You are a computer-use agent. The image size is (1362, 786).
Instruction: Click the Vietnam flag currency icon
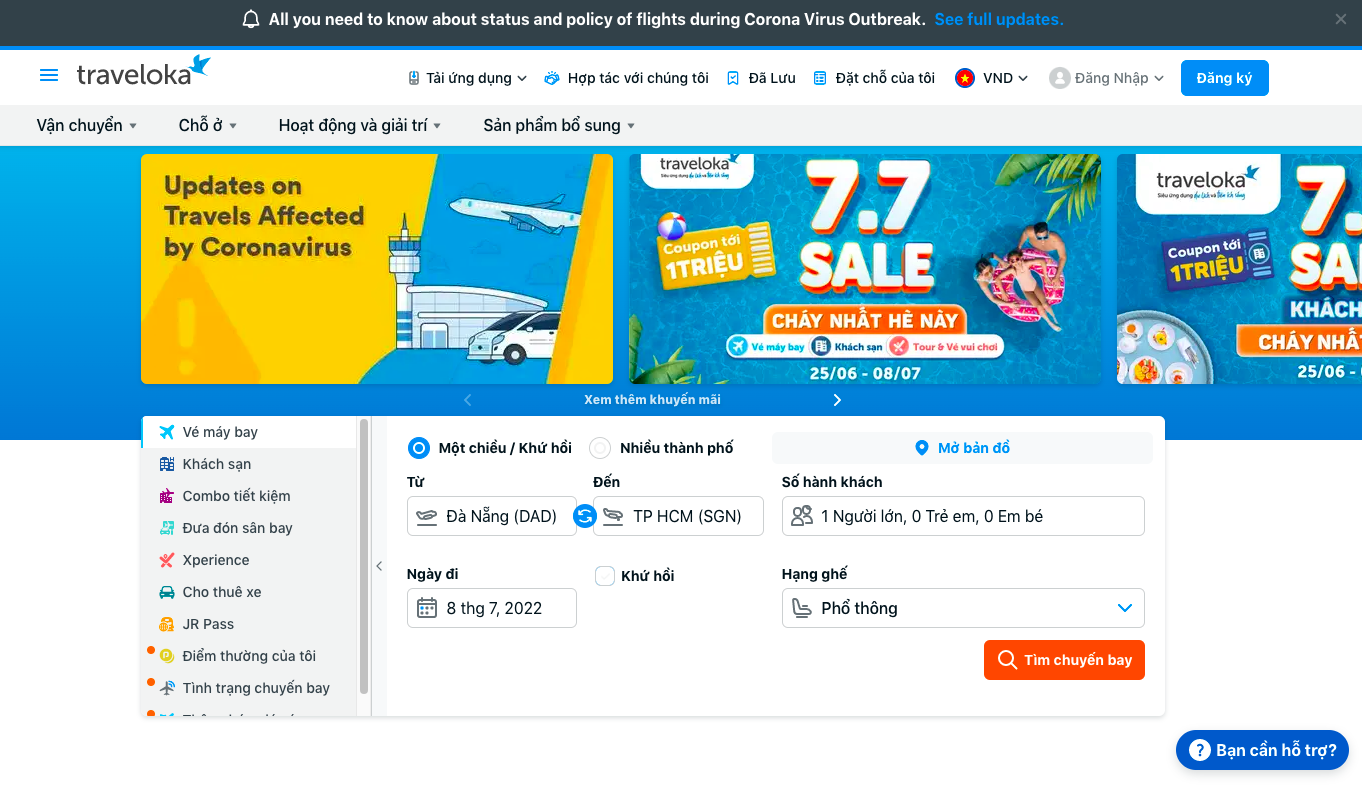[964, 78]
